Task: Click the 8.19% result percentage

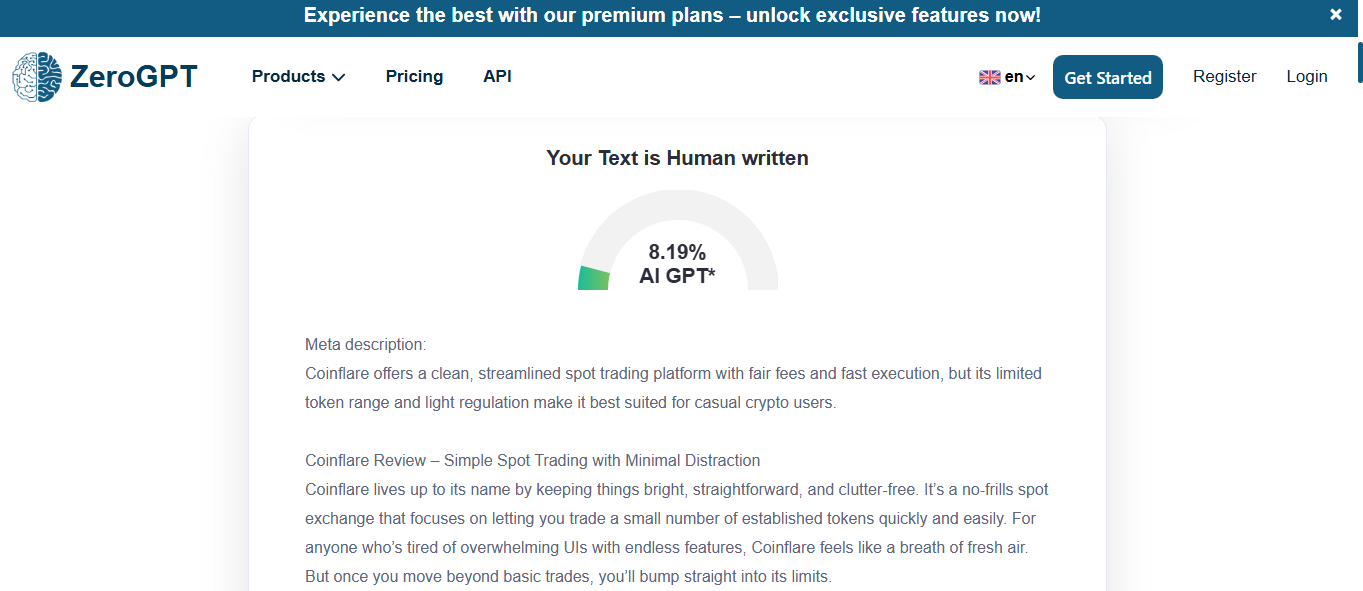Action: point(677,252)
